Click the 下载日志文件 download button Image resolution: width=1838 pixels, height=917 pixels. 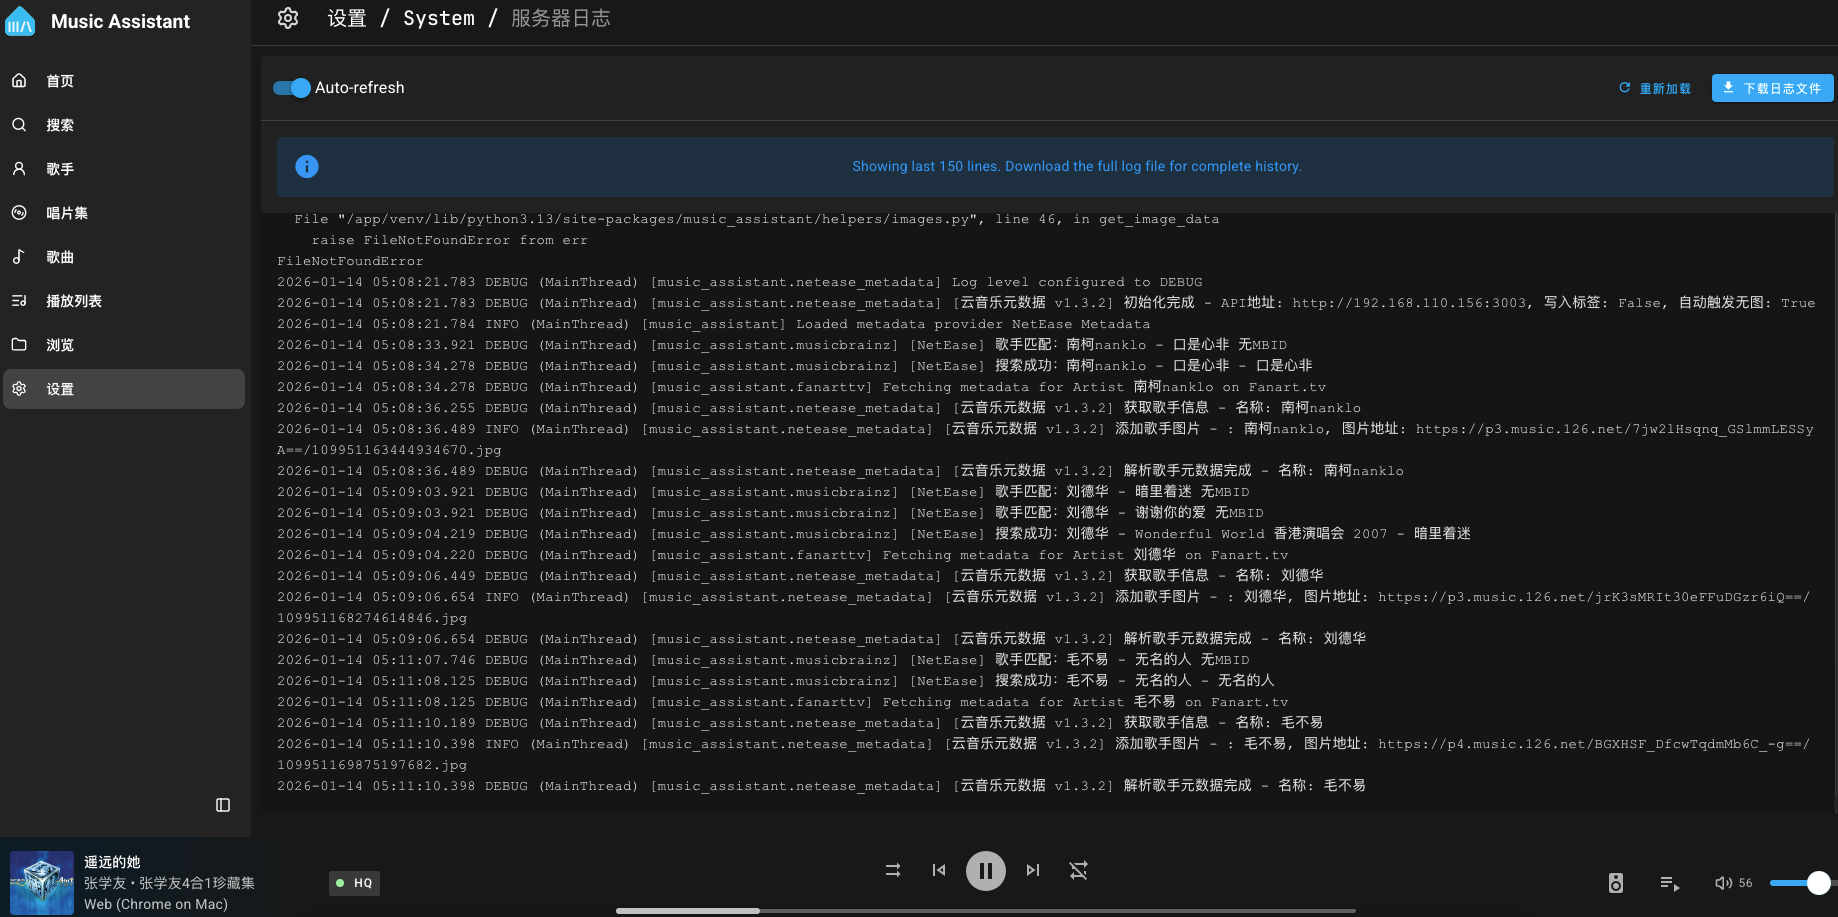click(1772, 88)
